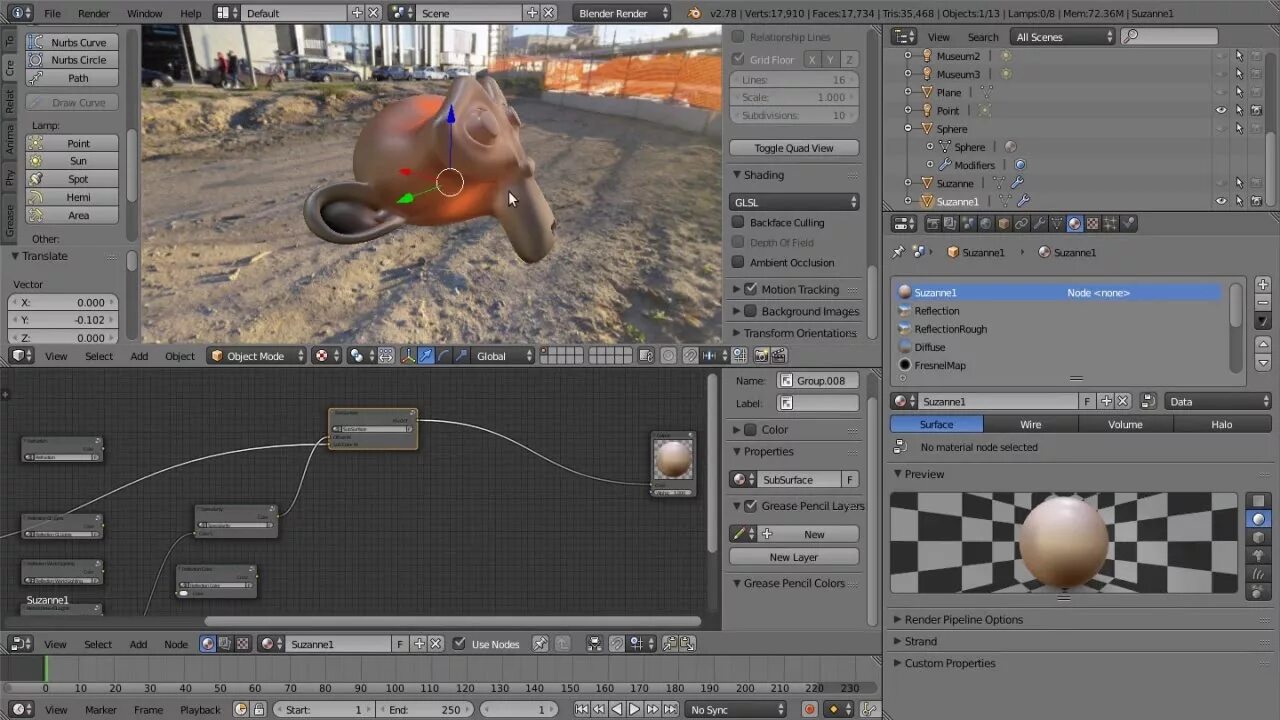Click the New Layer grease pencil button
This screenshot has width=1280, height=720.
pos(794,557)
